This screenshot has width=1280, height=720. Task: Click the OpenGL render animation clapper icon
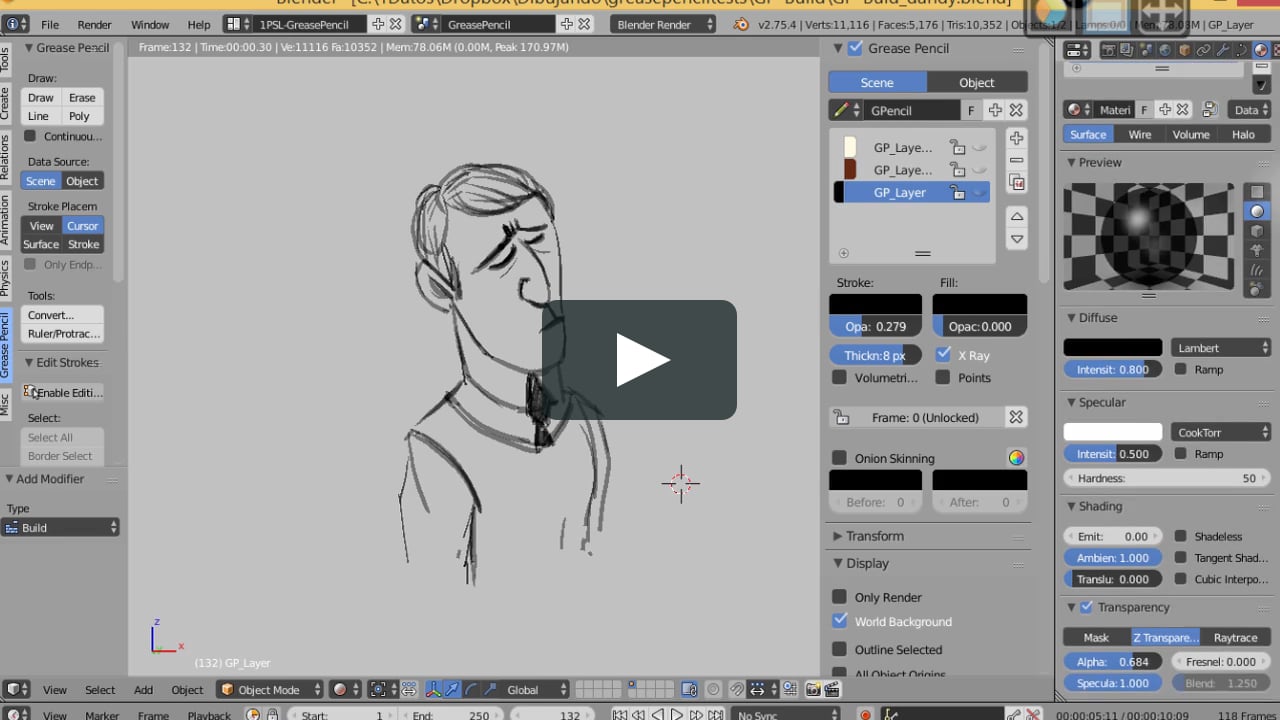pos(832,689)
